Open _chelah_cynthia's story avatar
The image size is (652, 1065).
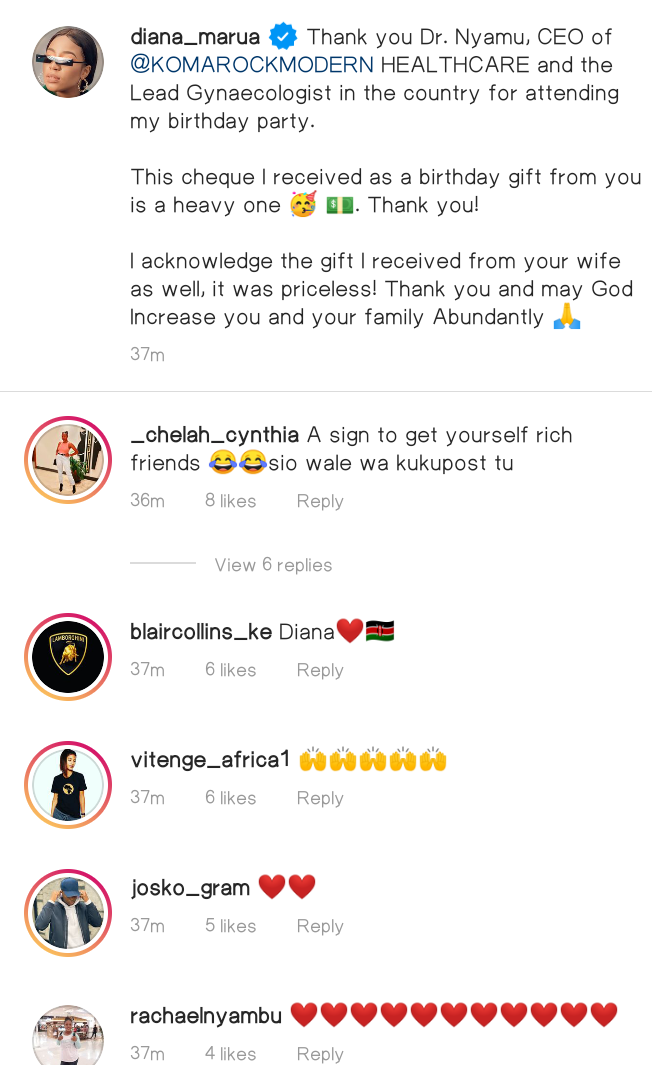point(68,460)
